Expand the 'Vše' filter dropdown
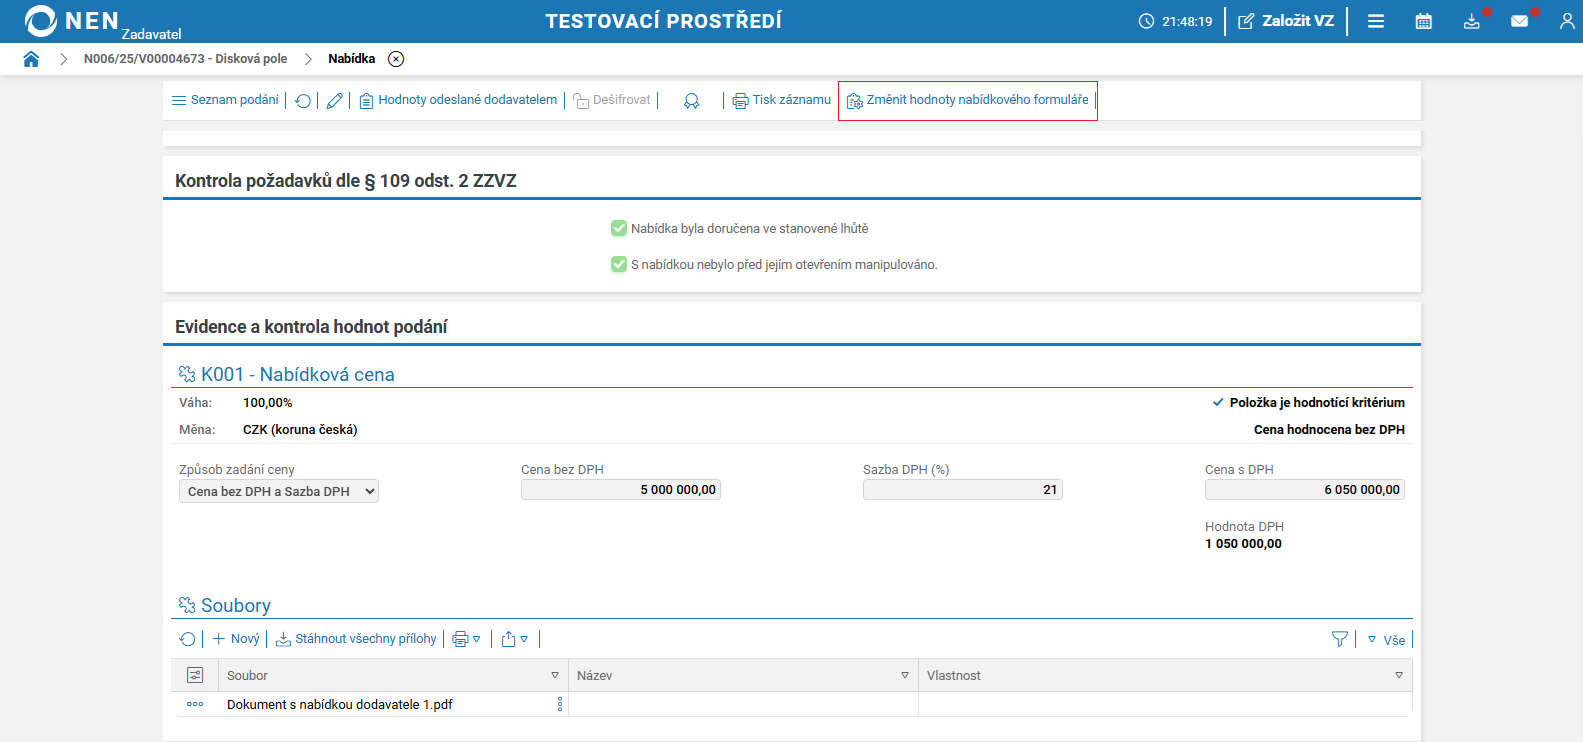The width and height of the screenshot is (1583, 742). point(1387,640)
